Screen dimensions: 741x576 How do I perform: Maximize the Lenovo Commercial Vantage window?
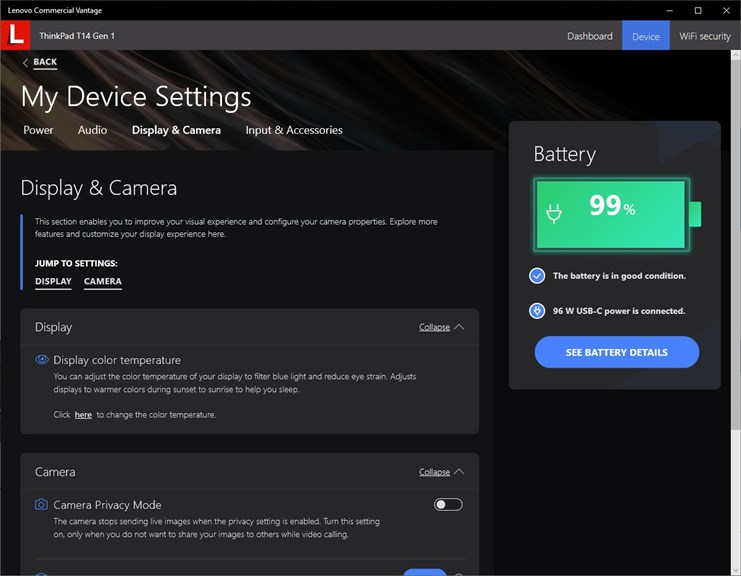(x=698, y=10)
